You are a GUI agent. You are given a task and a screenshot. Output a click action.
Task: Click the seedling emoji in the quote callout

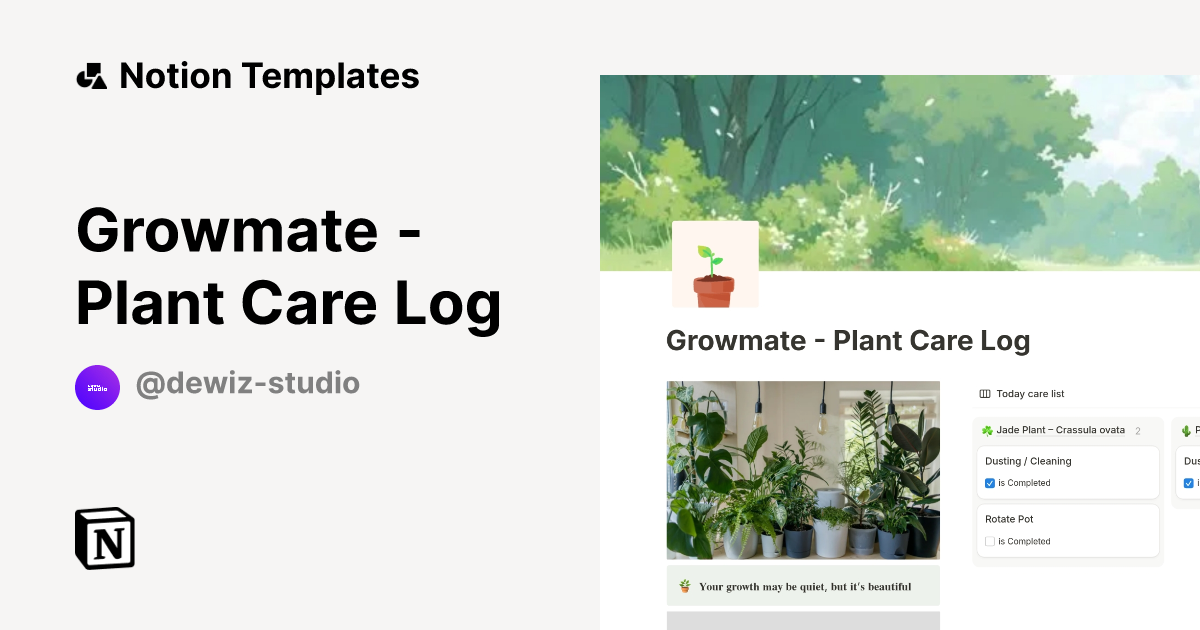pyautogui.click(x=684, y=585)
